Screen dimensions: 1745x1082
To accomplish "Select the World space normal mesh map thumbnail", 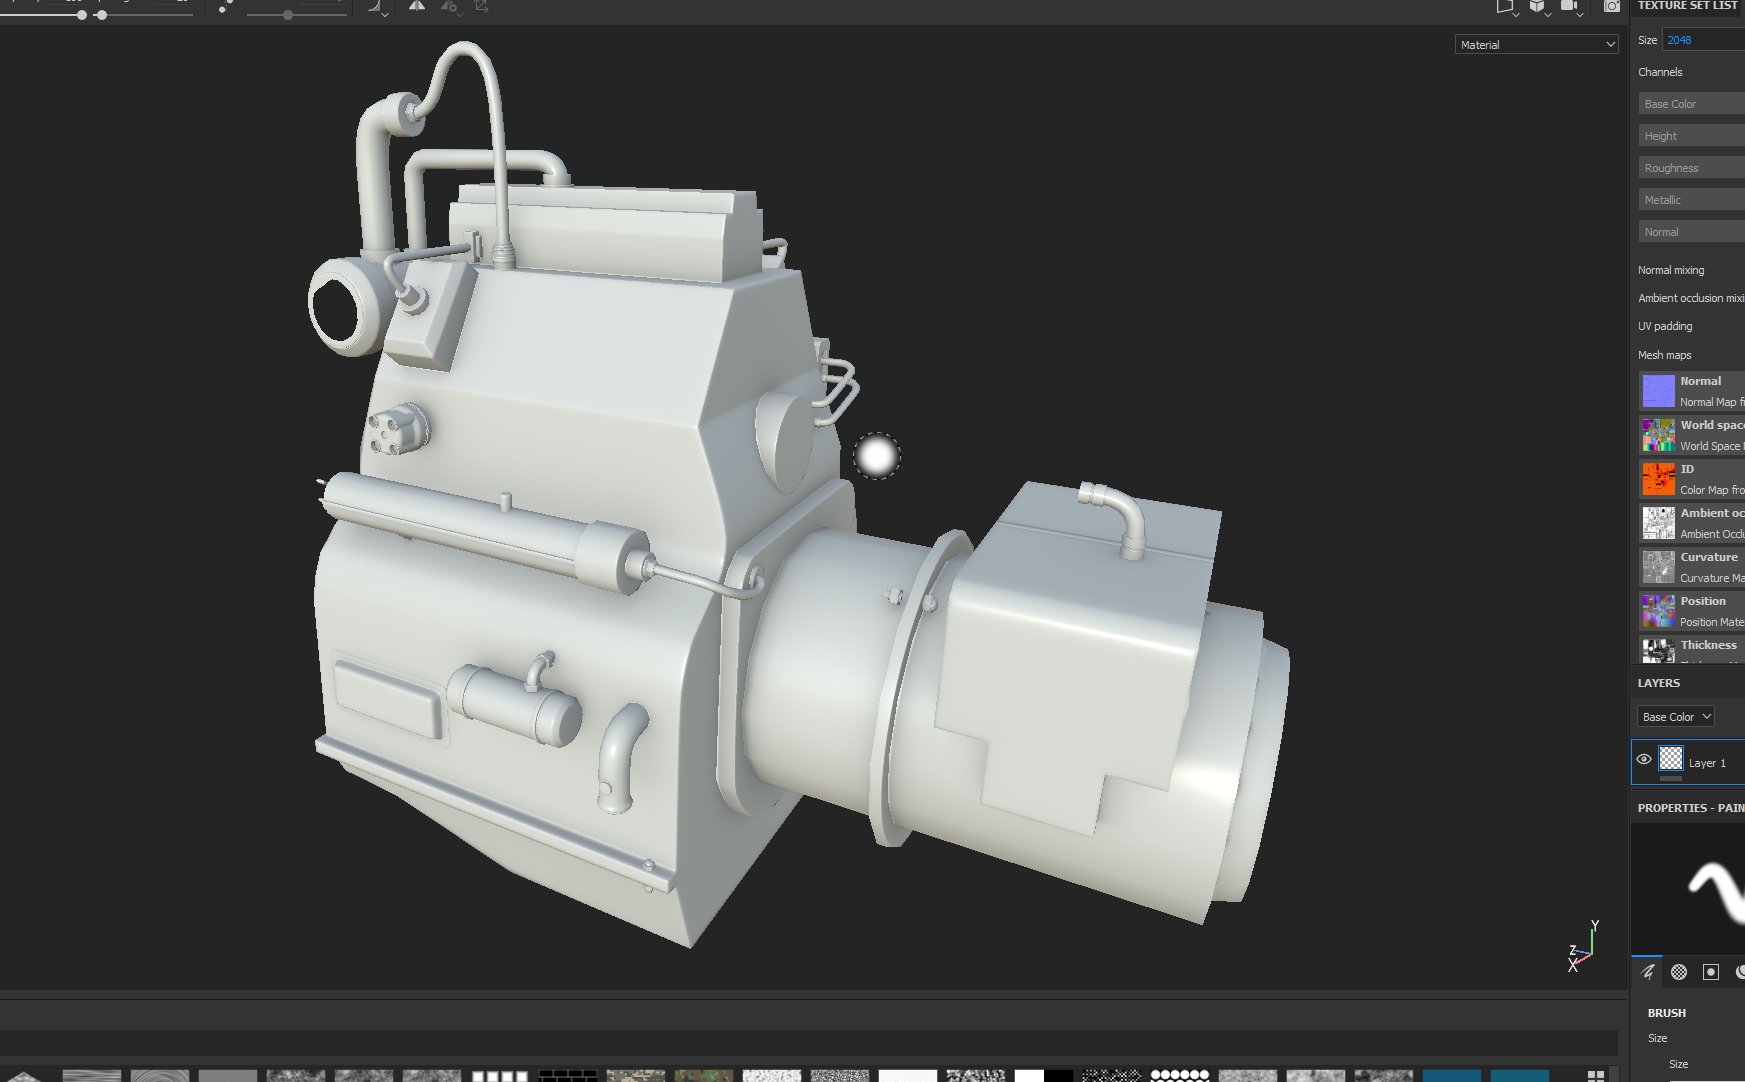I will (1658, 435).
